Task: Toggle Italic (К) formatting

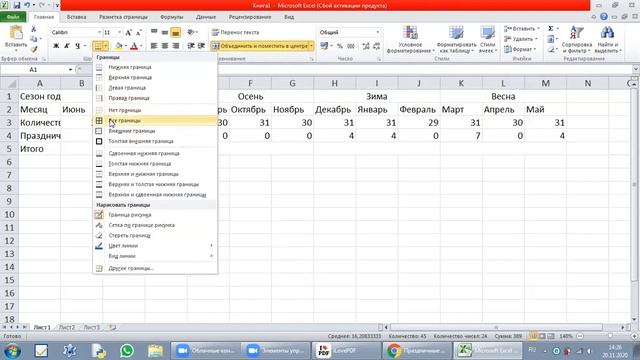Action: pos(67,46)
